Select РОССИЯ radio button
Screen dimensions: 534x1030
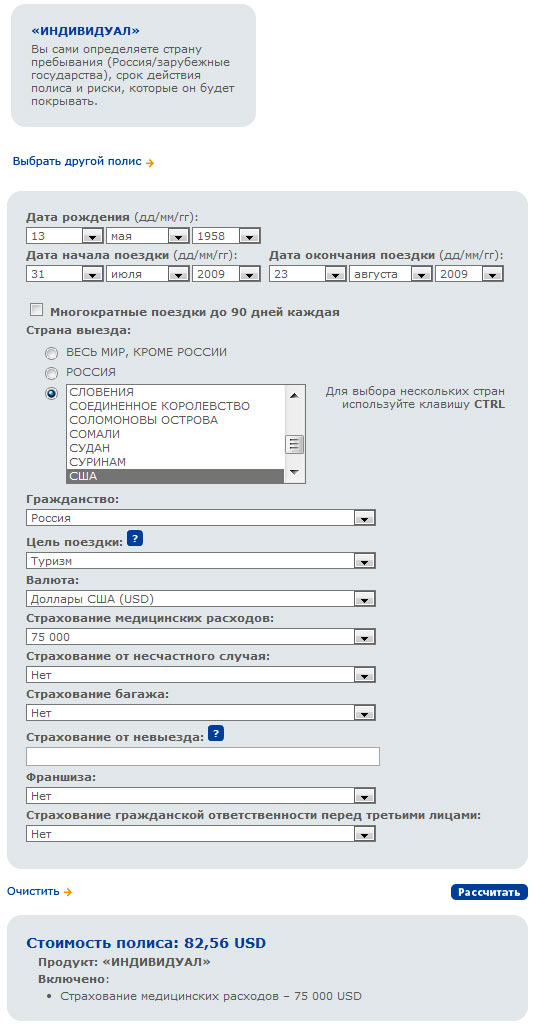51,373
